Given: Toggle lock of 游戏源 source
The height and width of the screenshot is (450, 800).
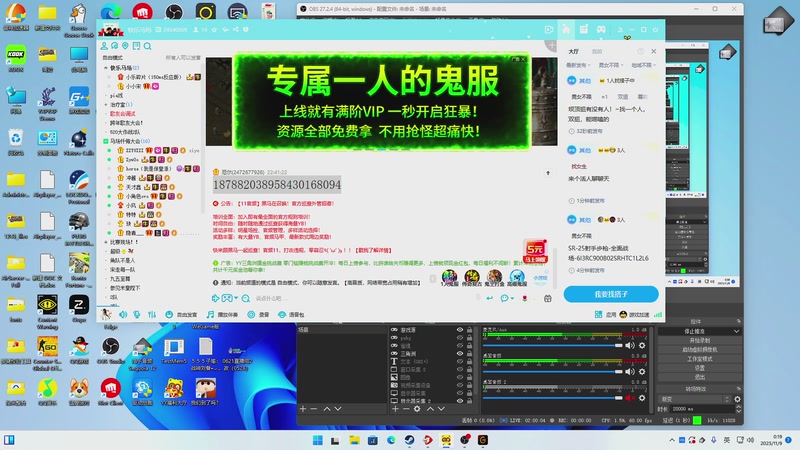Looking at the screenshot, I should (469, 330).
